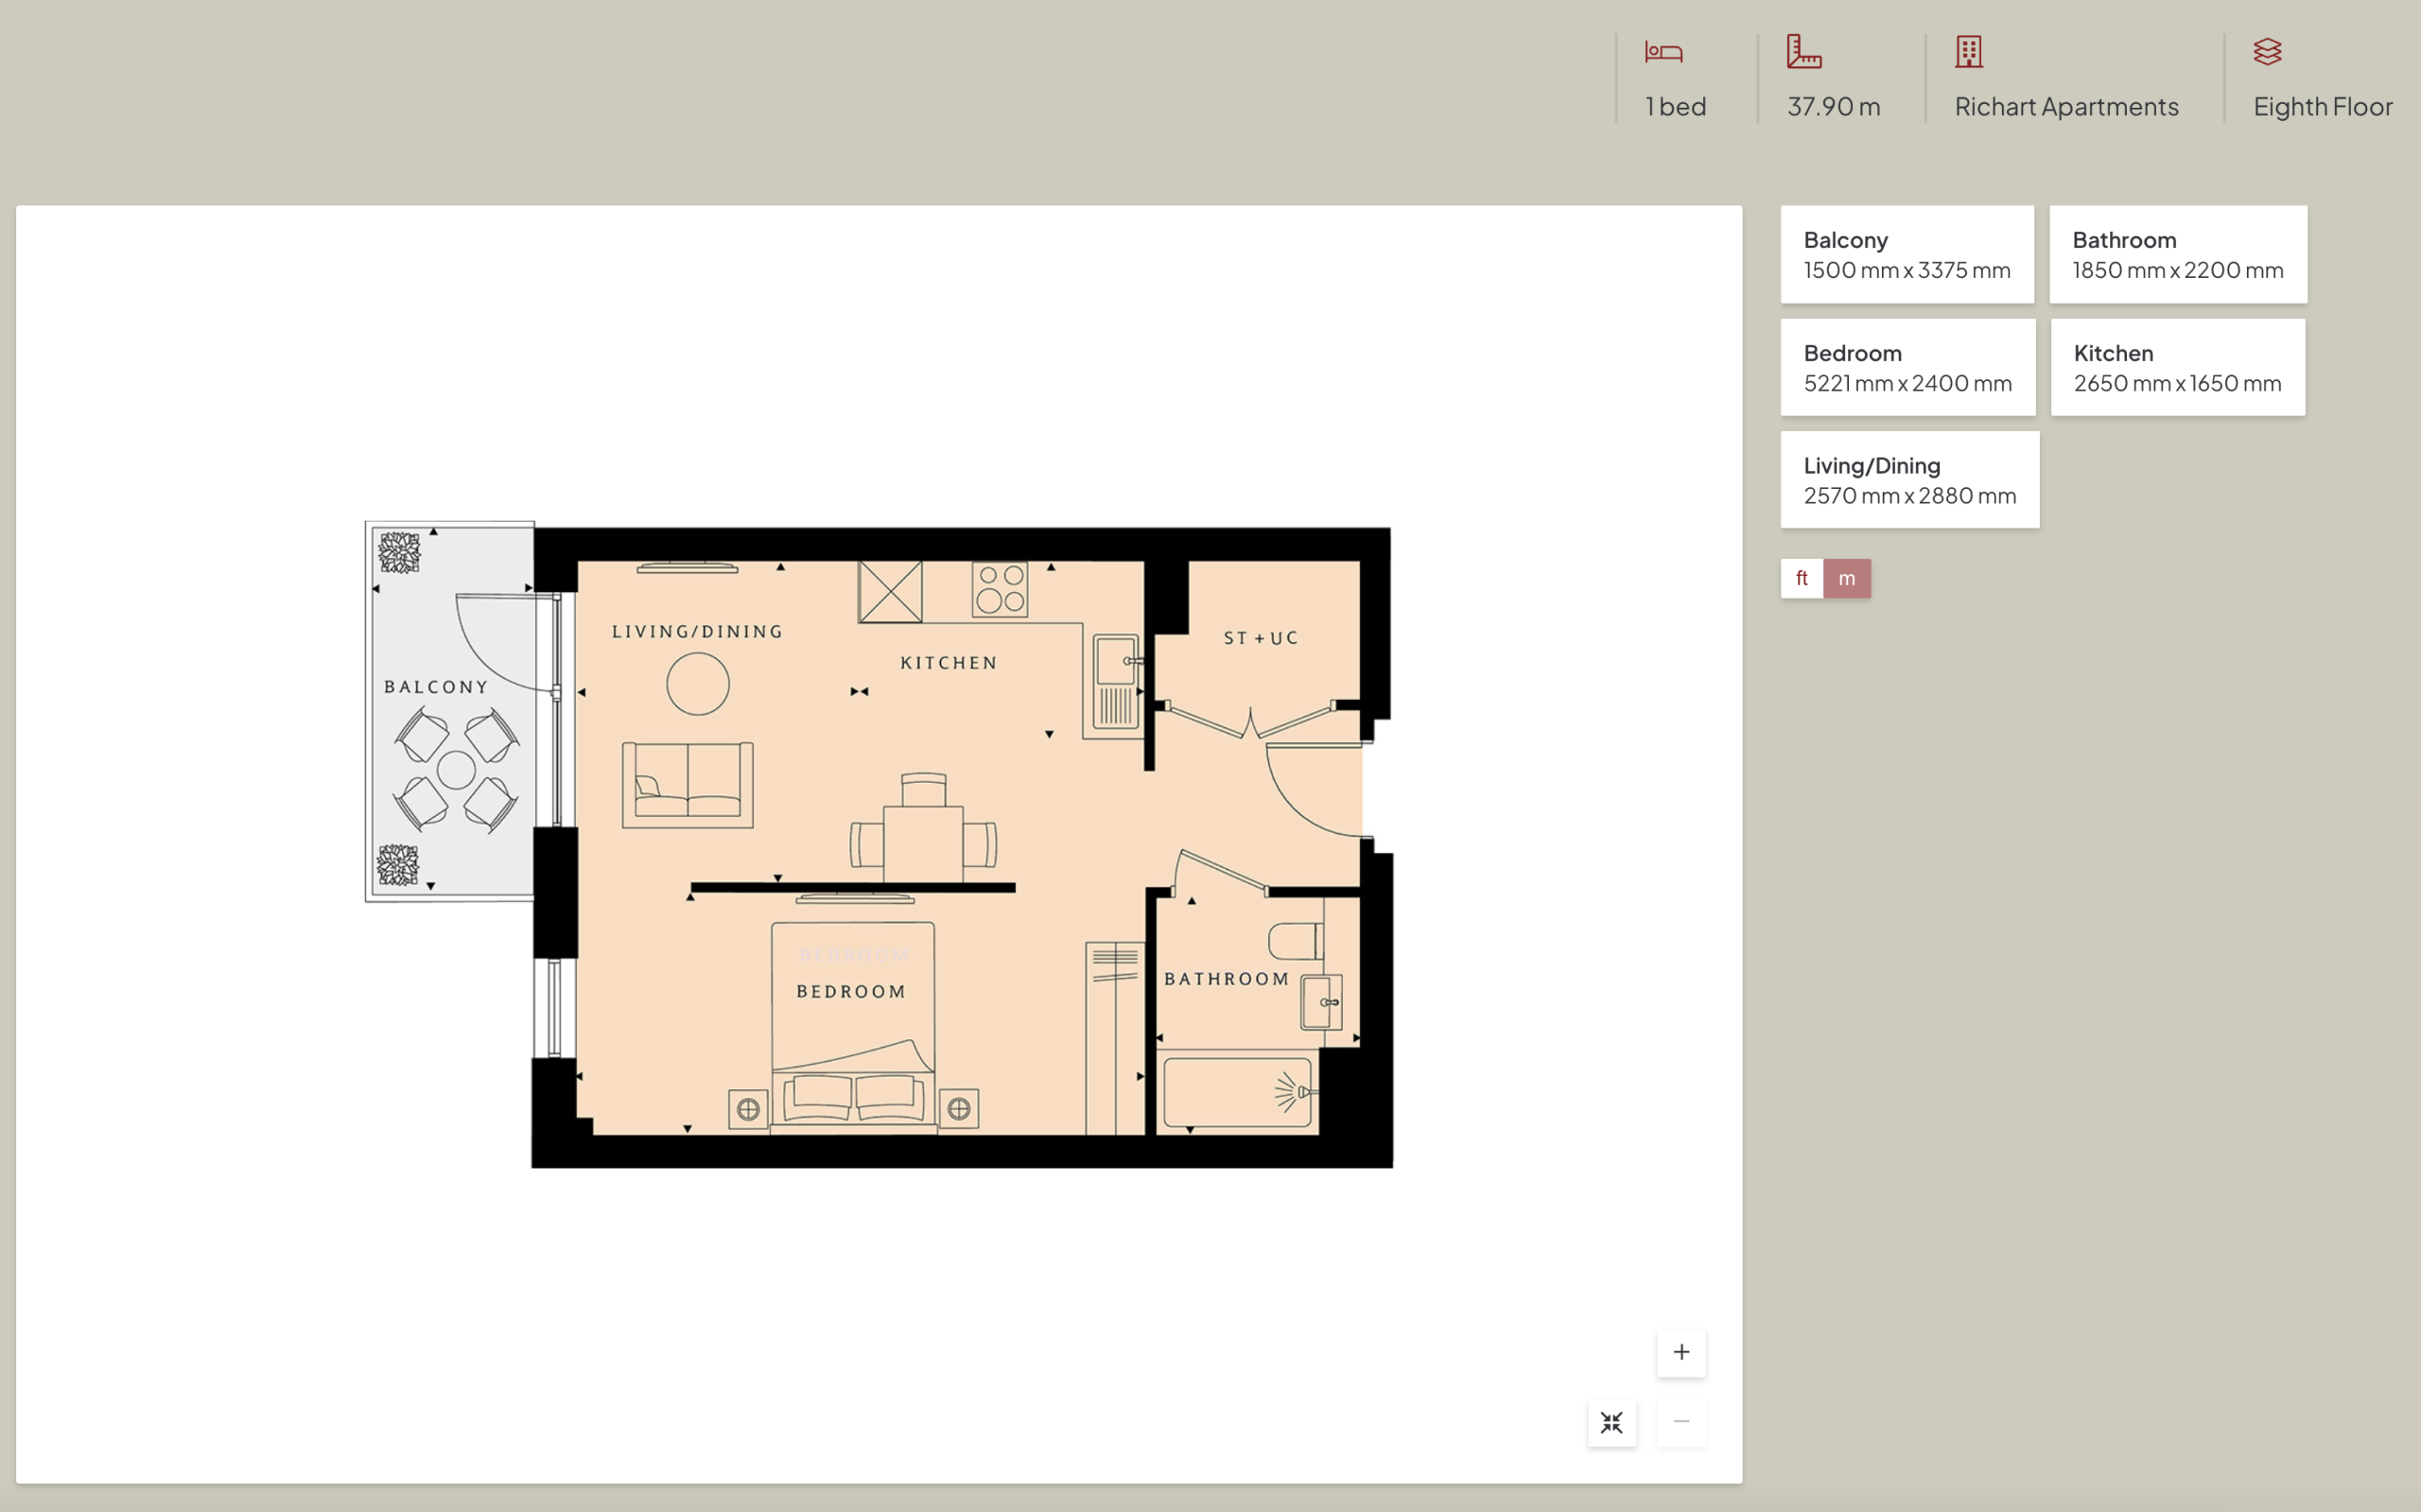Click the building icon above Richart Apartments

pos(1968,52)
